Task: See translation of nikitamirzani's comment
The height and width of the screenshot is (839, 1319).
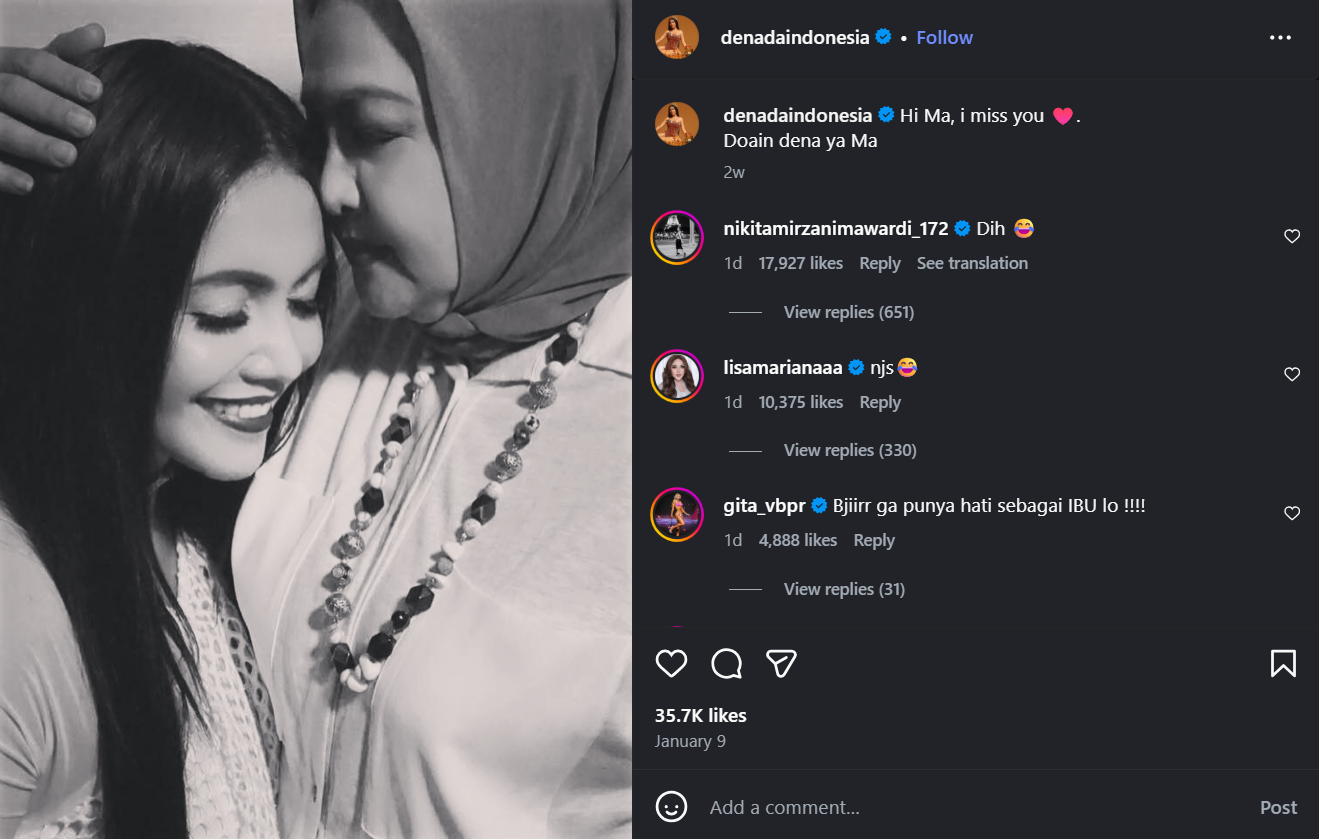Action: 971,262
